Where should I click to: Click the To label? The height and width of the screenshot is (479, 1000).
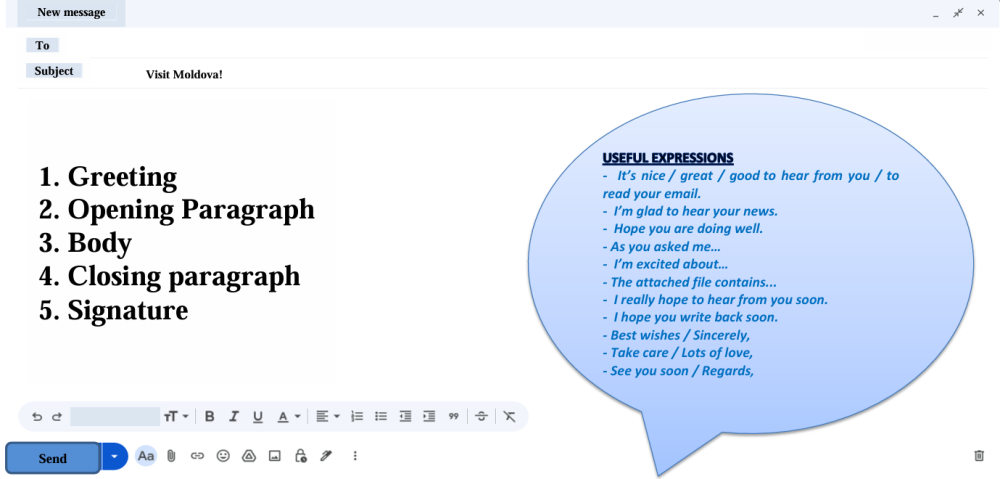43,45
